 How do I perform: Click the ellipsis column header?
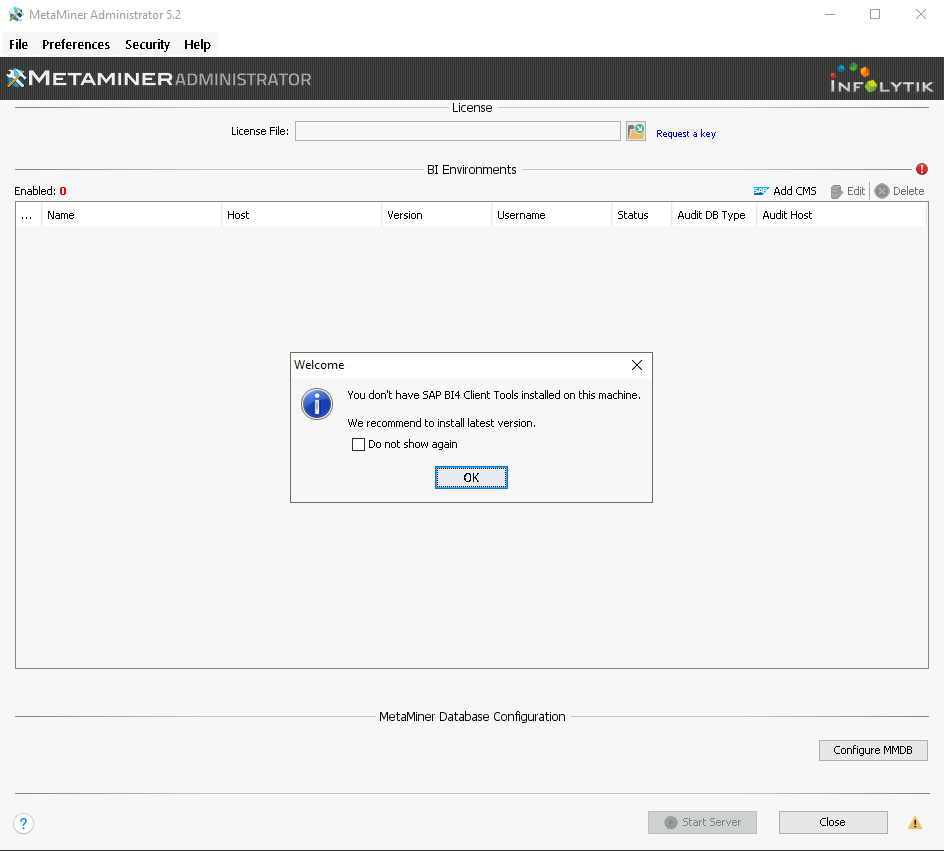point(28,215)
